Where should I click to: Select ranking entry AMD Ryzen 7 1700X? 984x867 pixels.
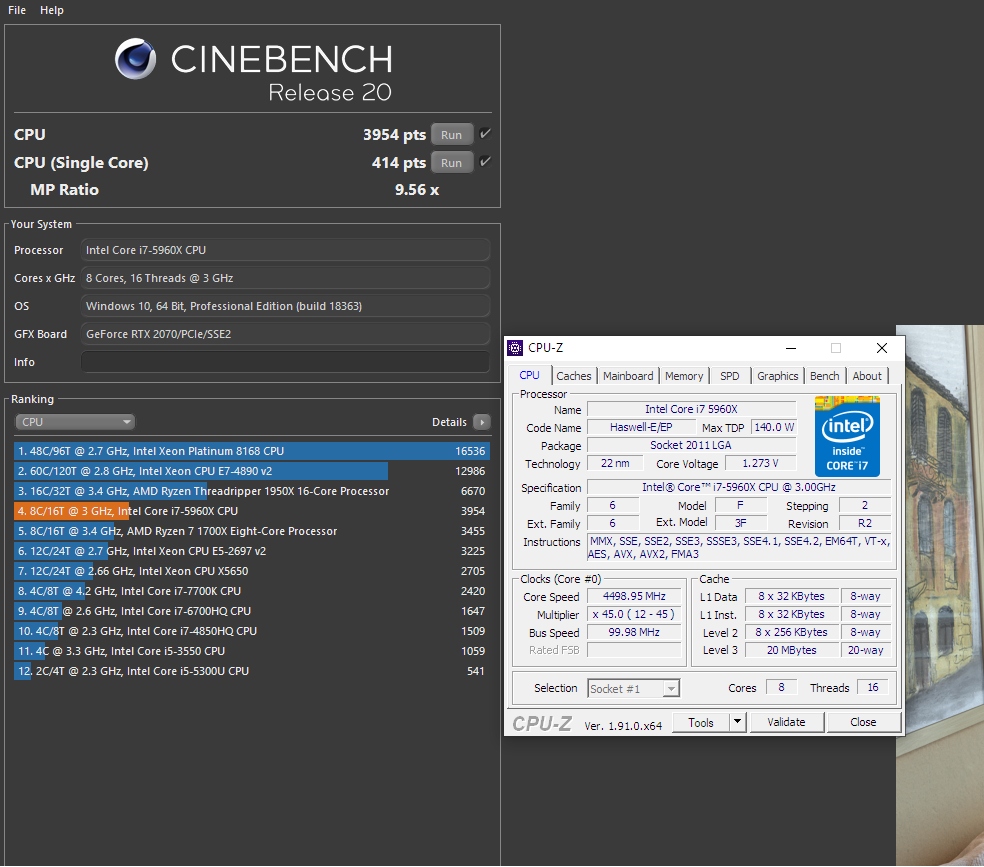point(252,531)
